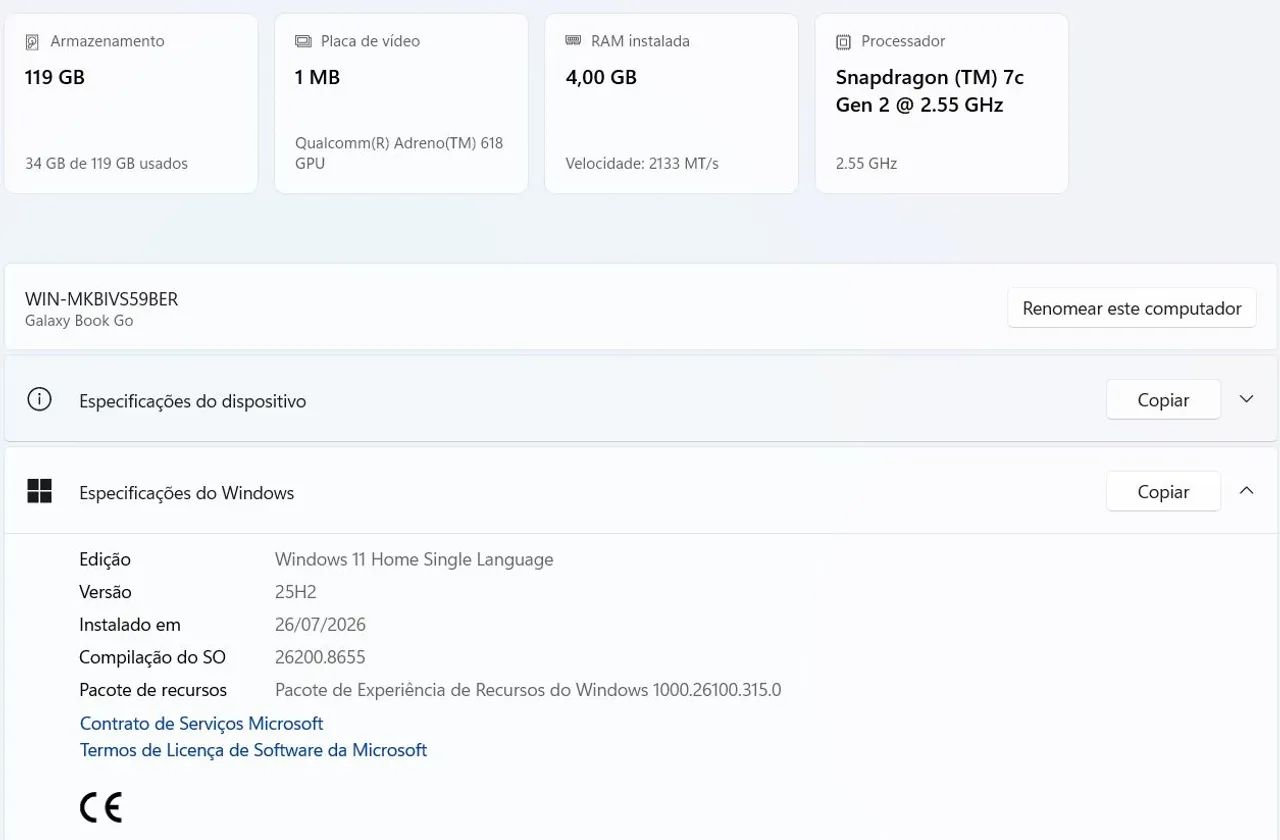Click the text 34 GB de 119 GB usados
The image size is (1280, 840).
(x=106, y=163)
